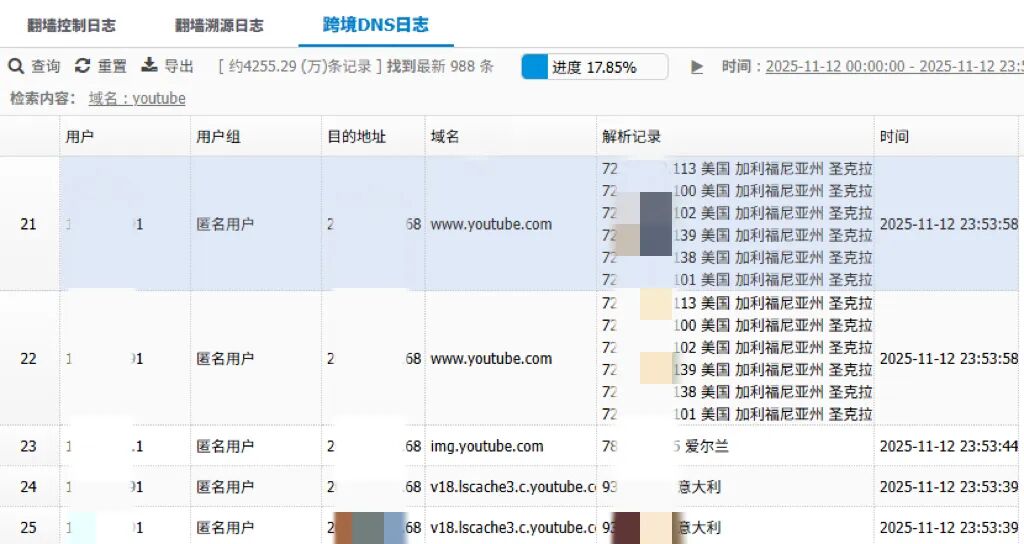Click www.youtube.com in row 21
1024x544 pixels.
click(x=491, y=224)
